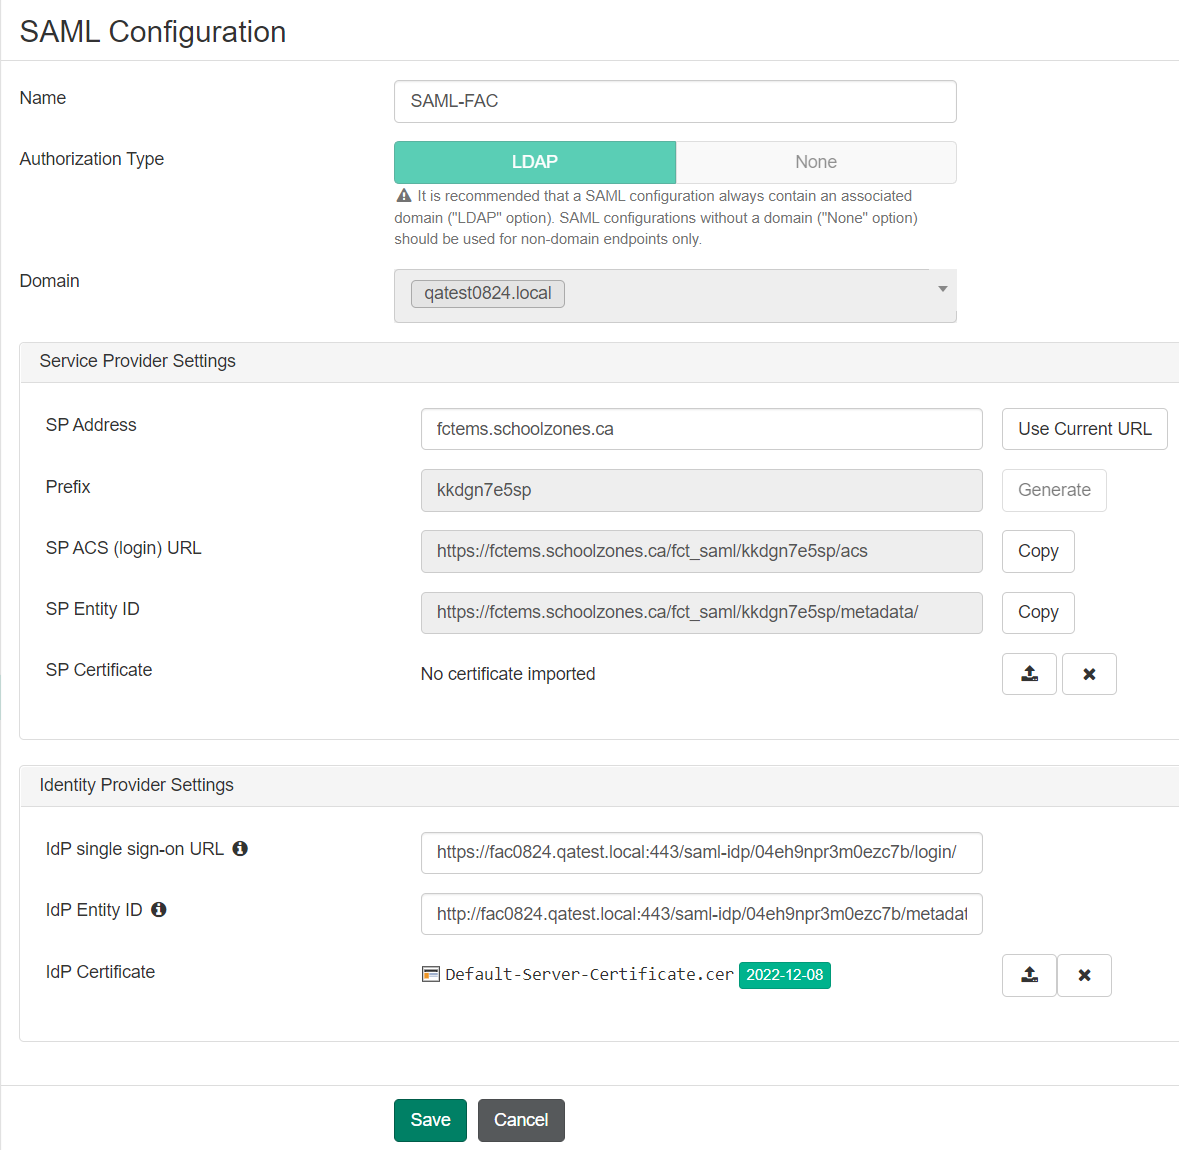Viewport: 1179px width, 1150px height.
Task: Remove the IdP Certificate with the X icon
Action: click(x=1084, y=975)
